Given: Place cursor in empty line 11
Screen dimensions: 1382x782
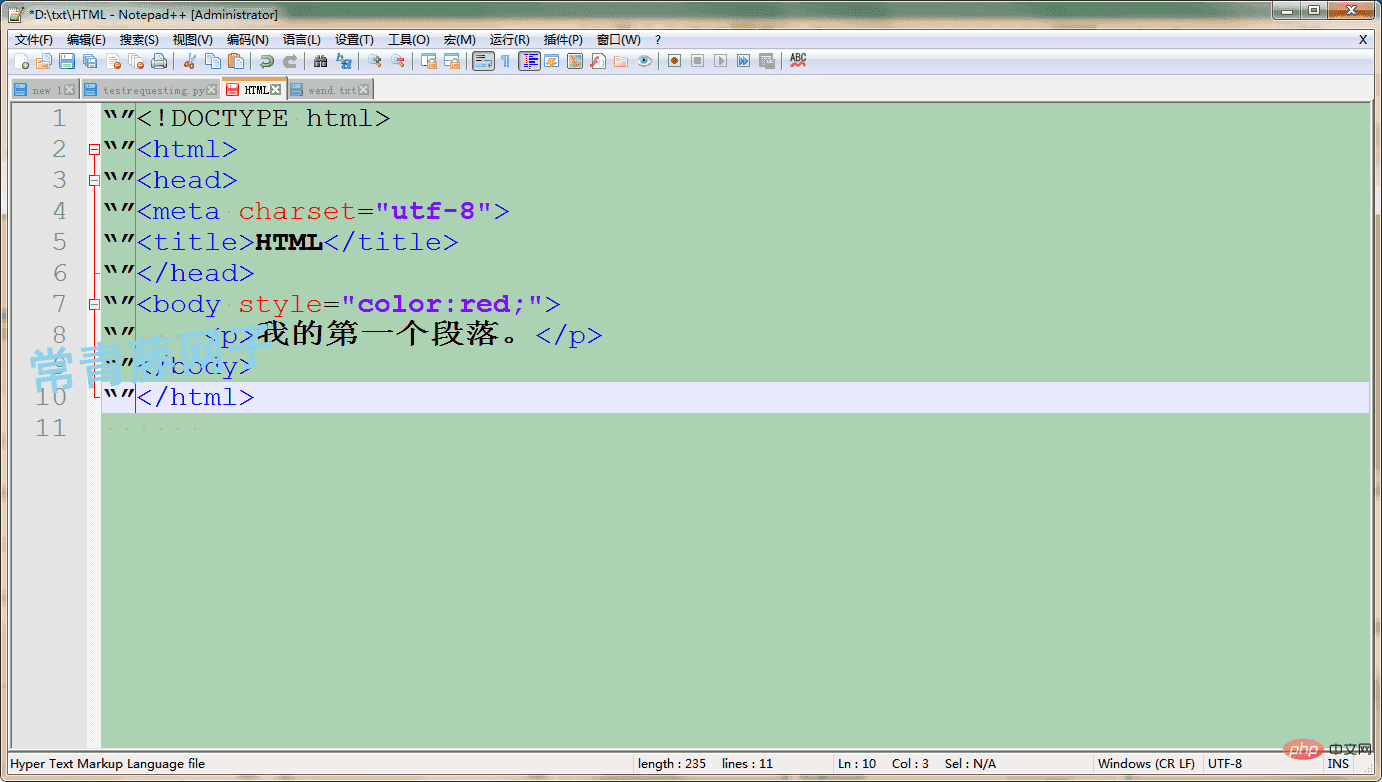Looking at the screenshot, I should pyautogui.click(x=735, y=428).
